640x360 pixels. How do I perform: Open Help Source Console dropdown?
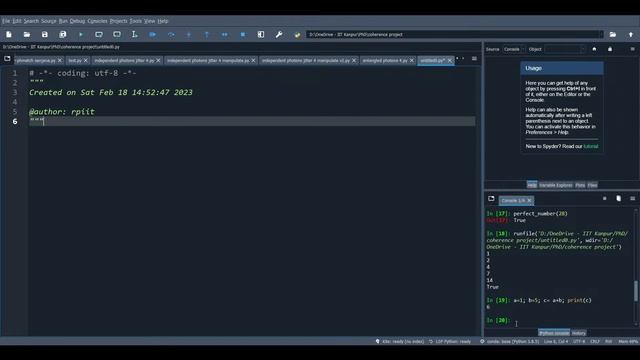point(513,49)
